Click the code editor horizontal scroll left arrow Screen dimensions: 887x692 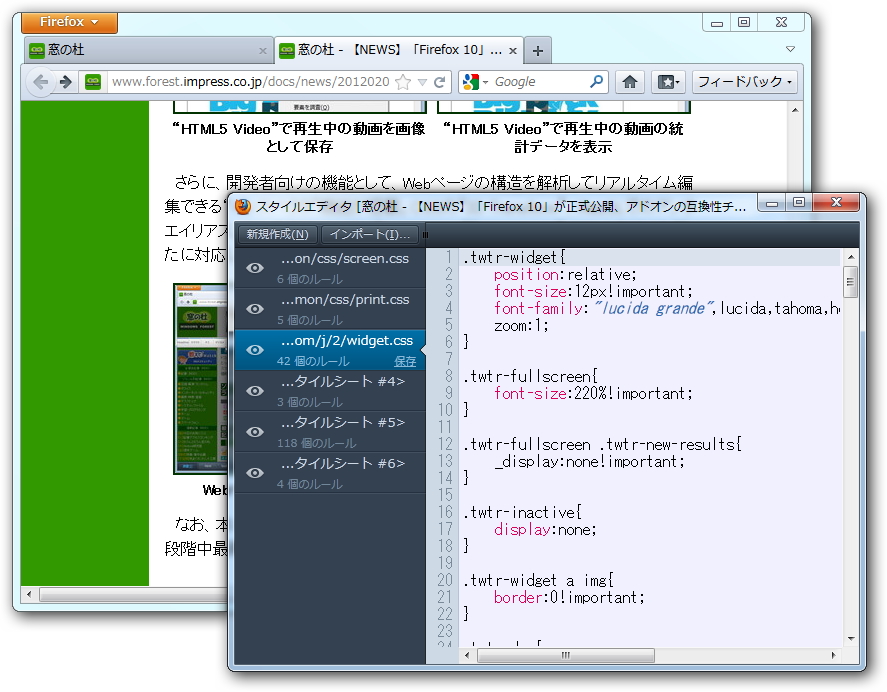(x=467, y=655)
